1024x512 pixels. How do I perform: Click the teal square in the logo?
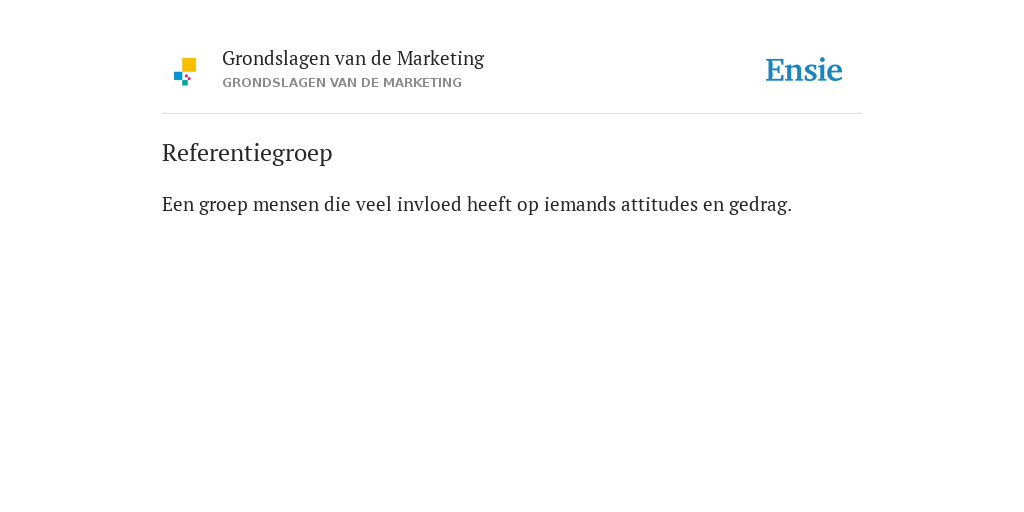[x=185, y=83]
